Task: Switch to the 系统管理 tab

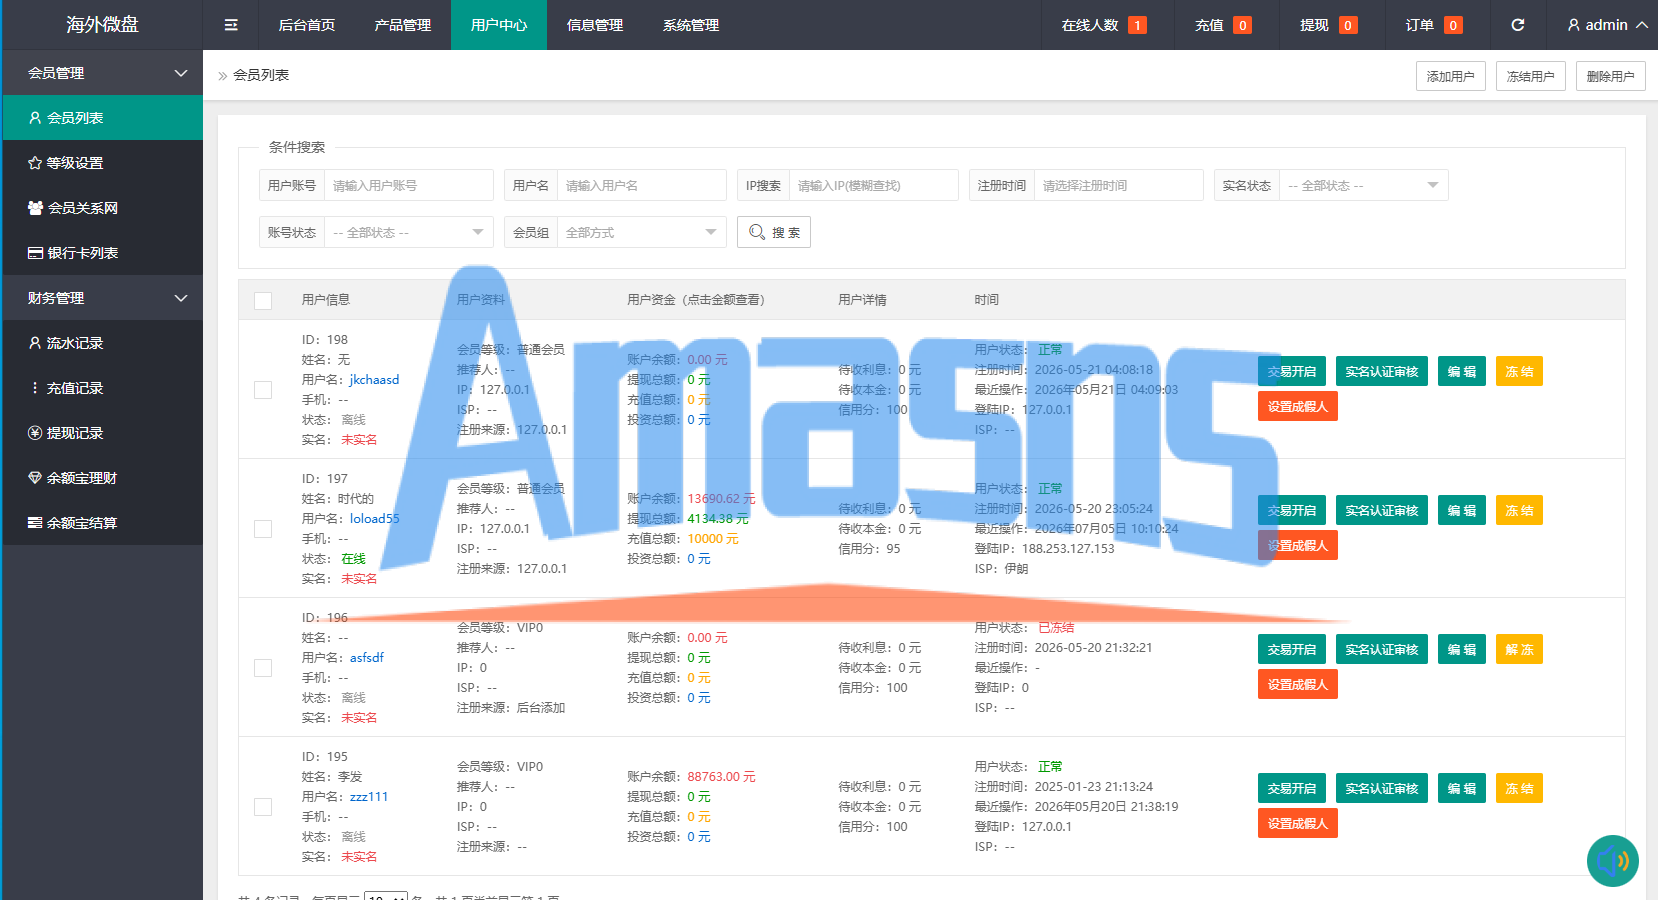Action: point(691,25)
